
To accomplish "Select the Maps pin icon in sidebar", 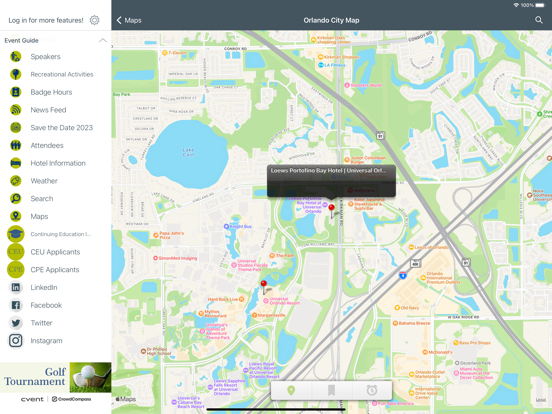I will tap(15, 216).
